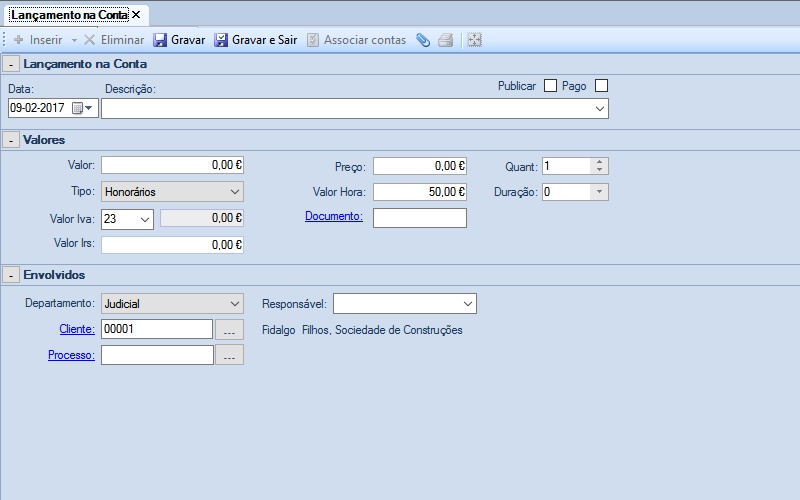
Task: Open the Cliente link
Action: click(77, 329)
